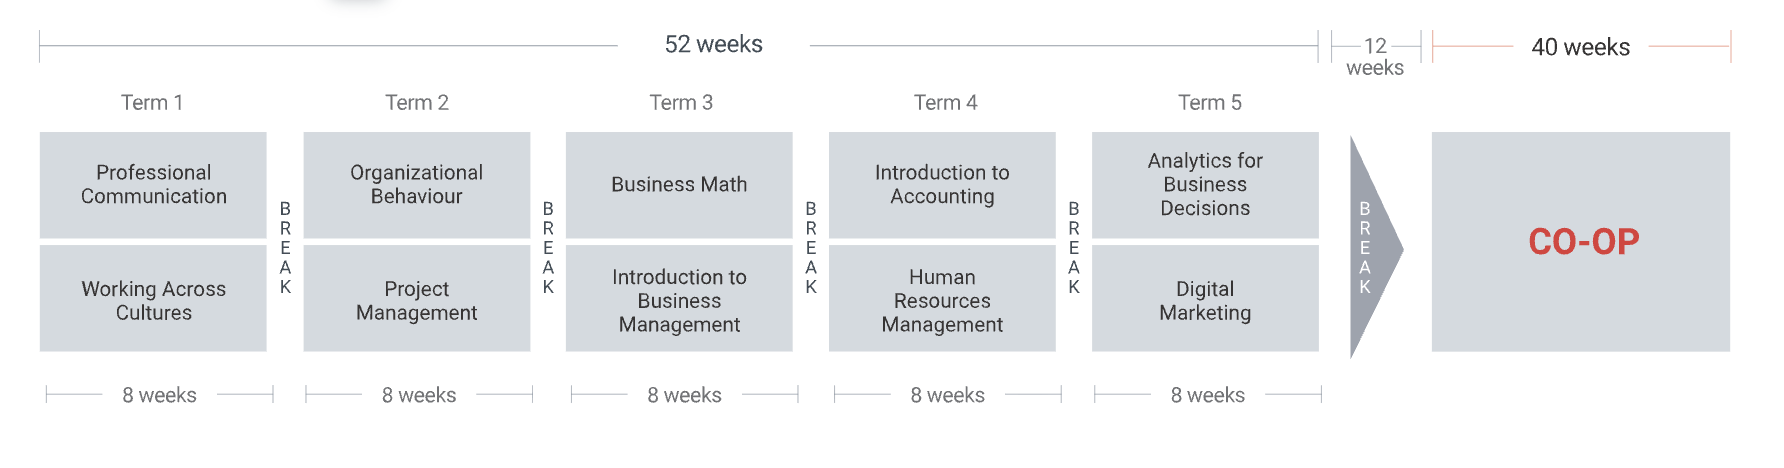
Task: Click the Term 3 heading
Action: click(681, 103)
